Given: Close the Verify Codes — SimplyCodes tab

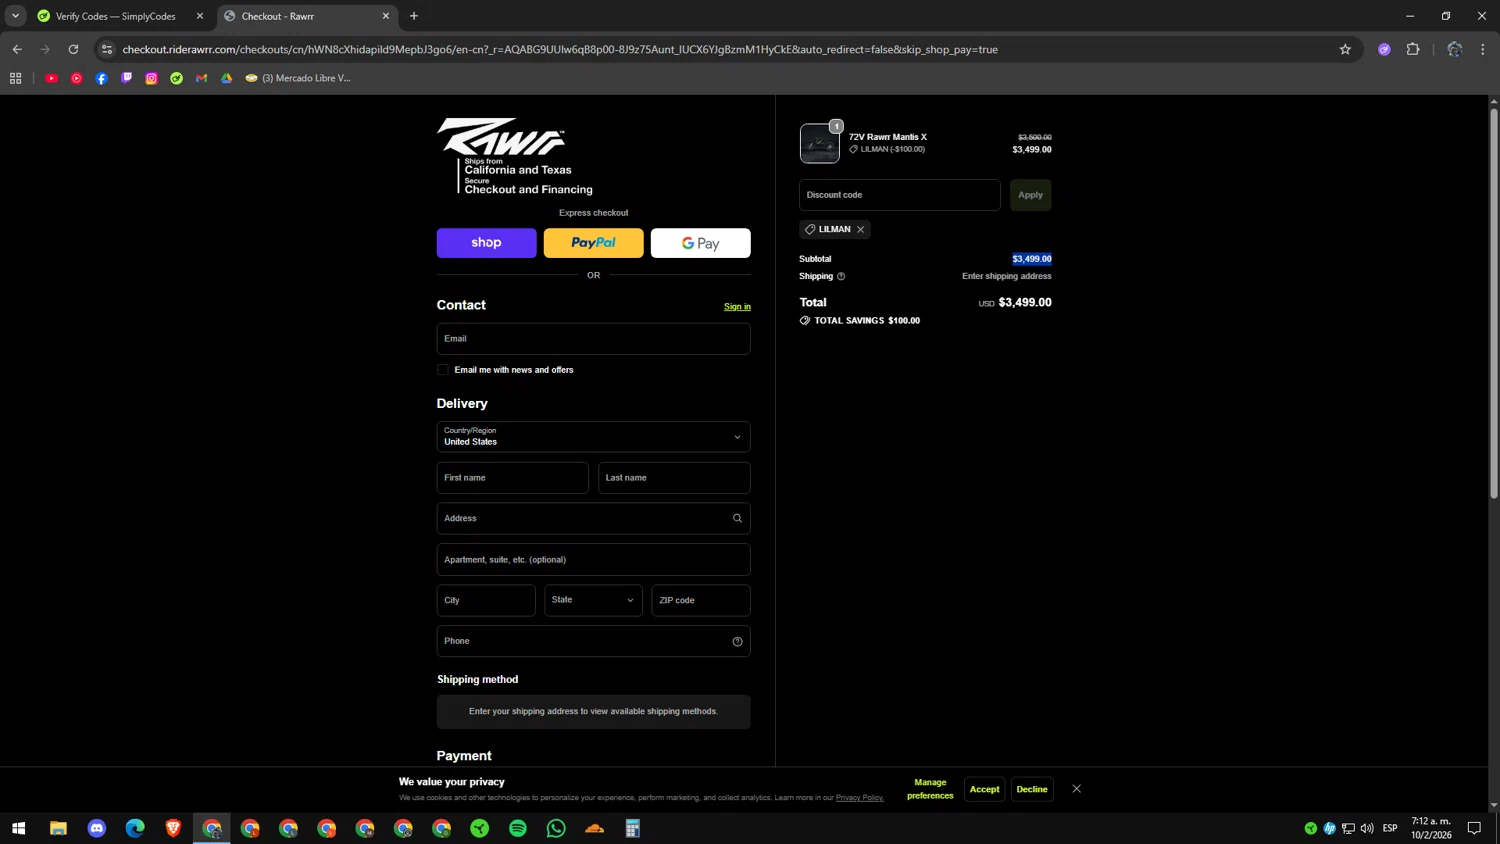Looking at the screenshot, I should coord(199,16).
